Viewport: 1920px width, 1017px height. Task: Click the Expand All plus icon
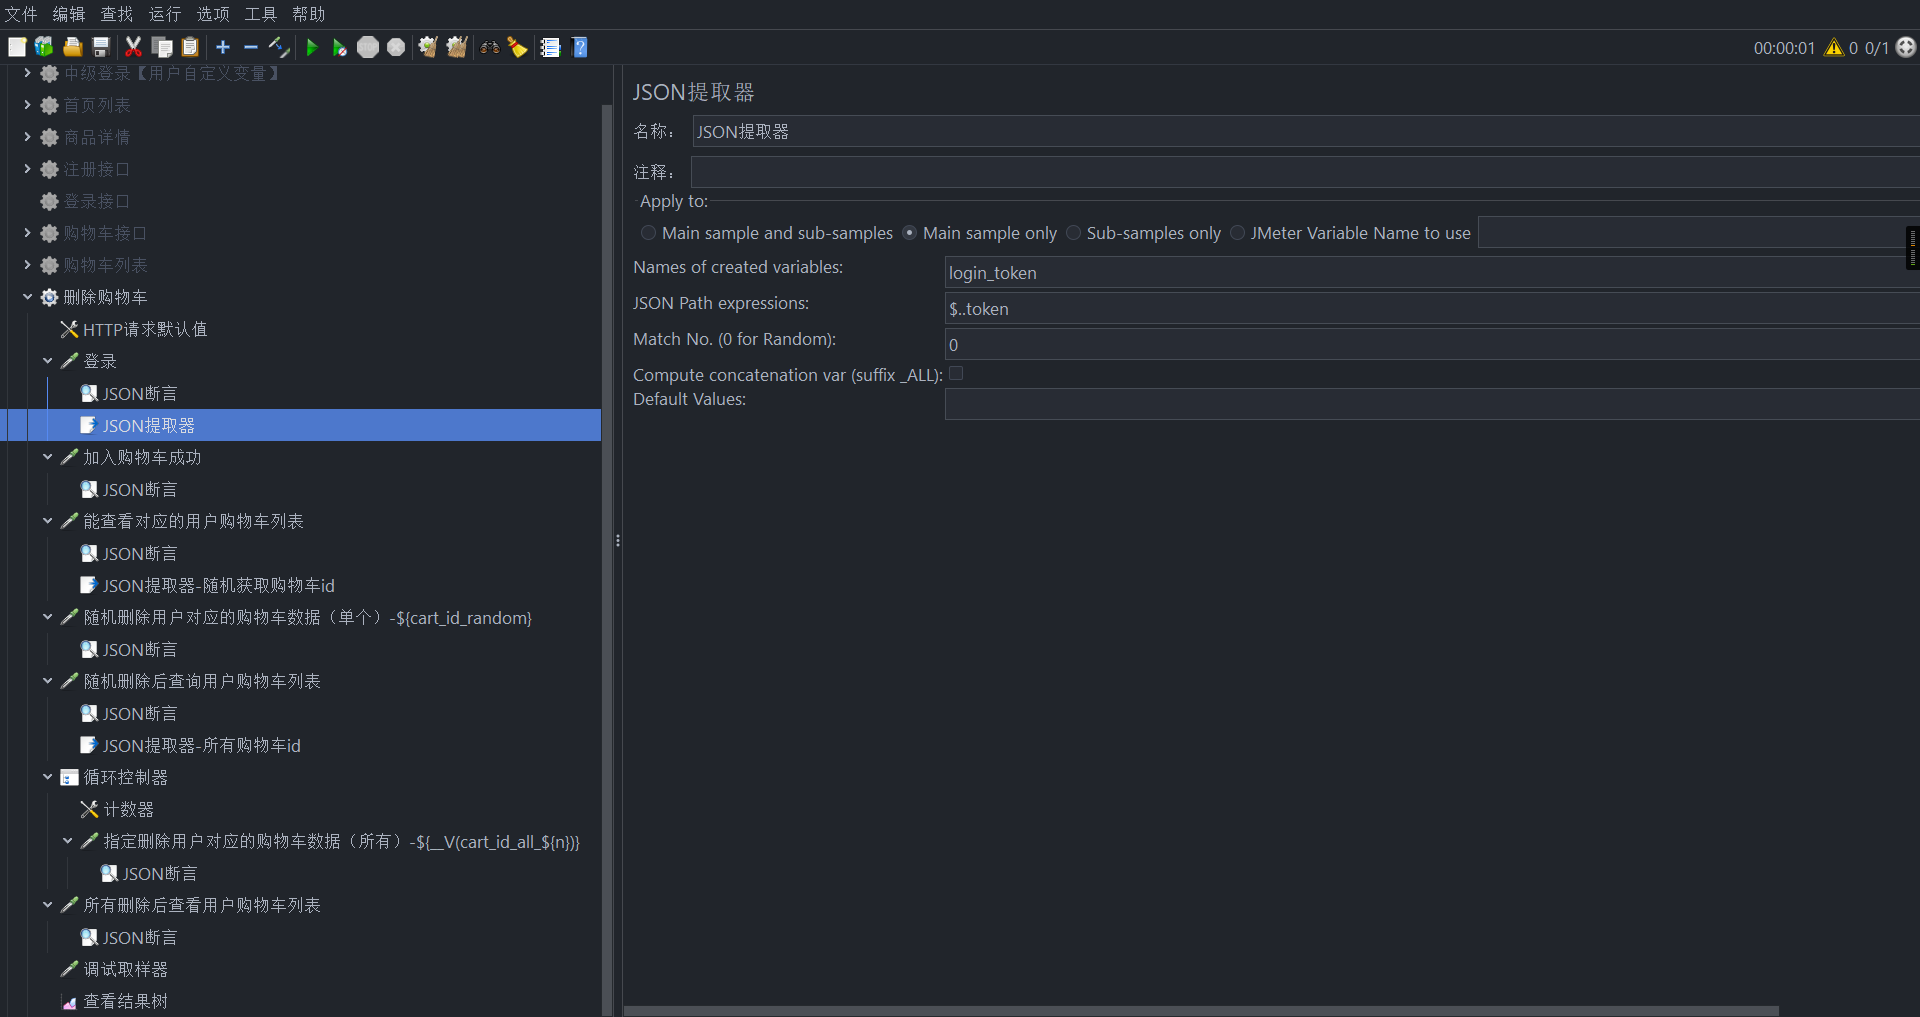(x=223, y=47)
